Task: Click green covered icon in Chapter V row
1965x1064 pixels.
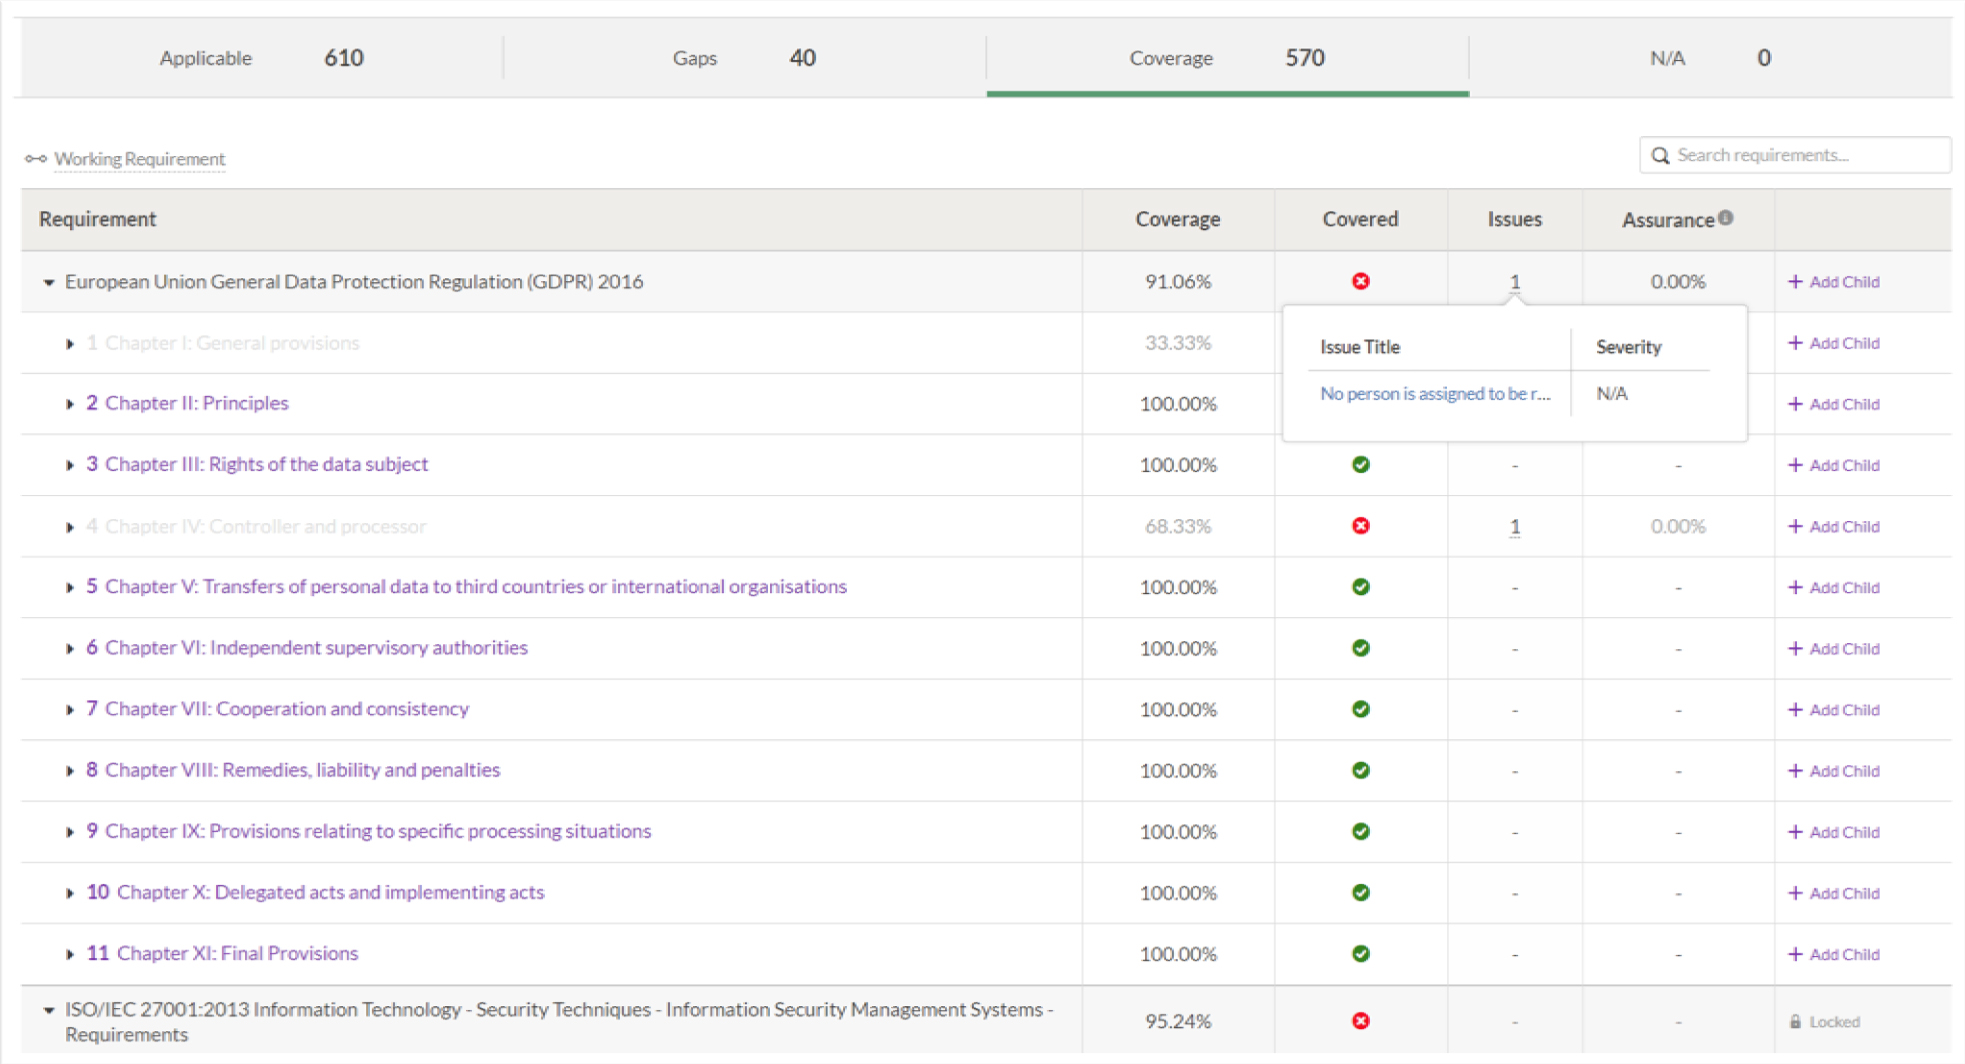Action: pyautogui.click(x=1360, y=587)
